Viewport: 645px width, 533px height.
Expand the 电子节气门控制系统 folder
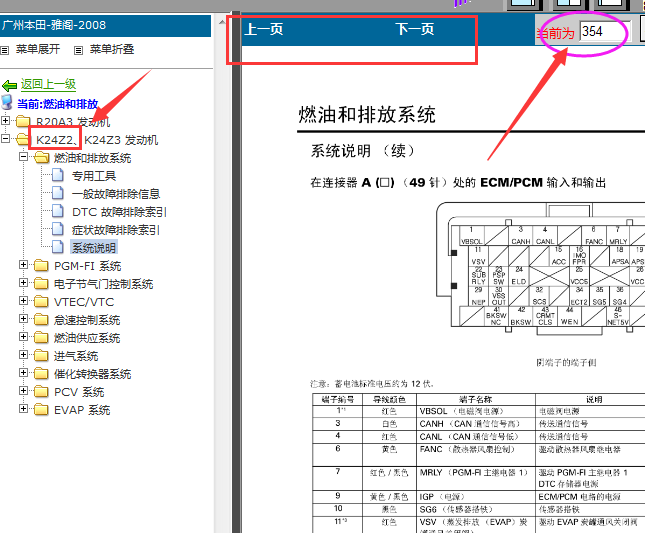(x=23, y=283)
